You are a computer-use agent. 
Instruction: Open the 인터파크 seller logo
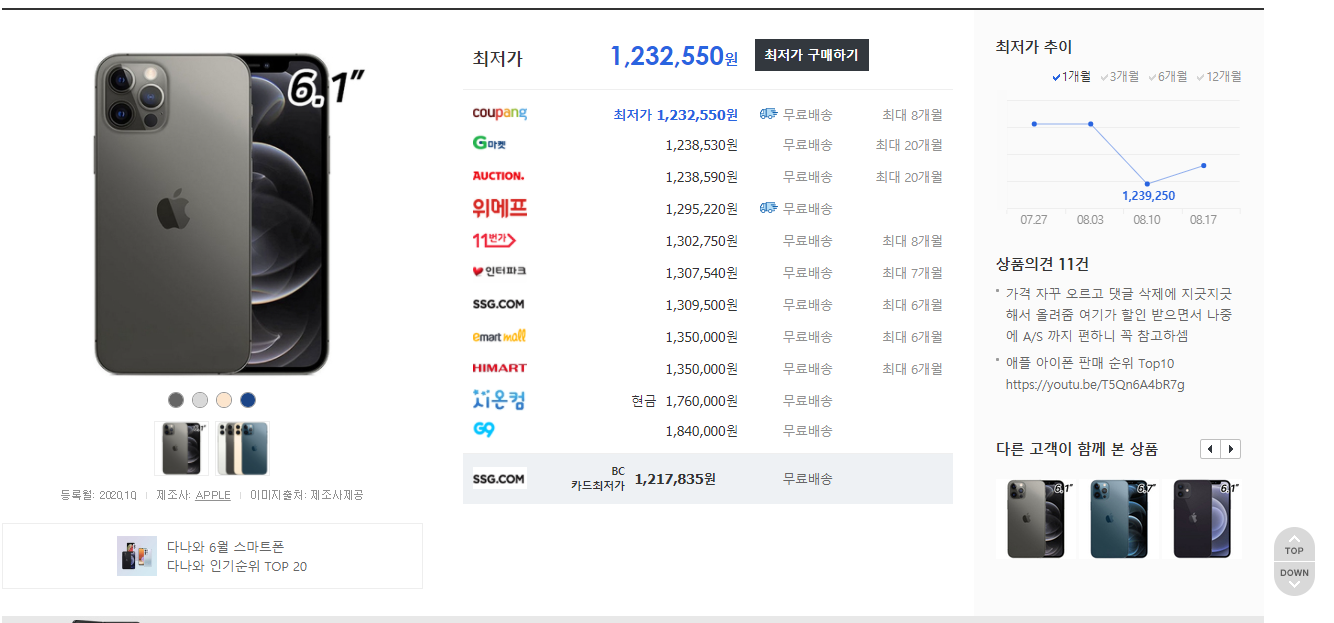coord(499,272)
